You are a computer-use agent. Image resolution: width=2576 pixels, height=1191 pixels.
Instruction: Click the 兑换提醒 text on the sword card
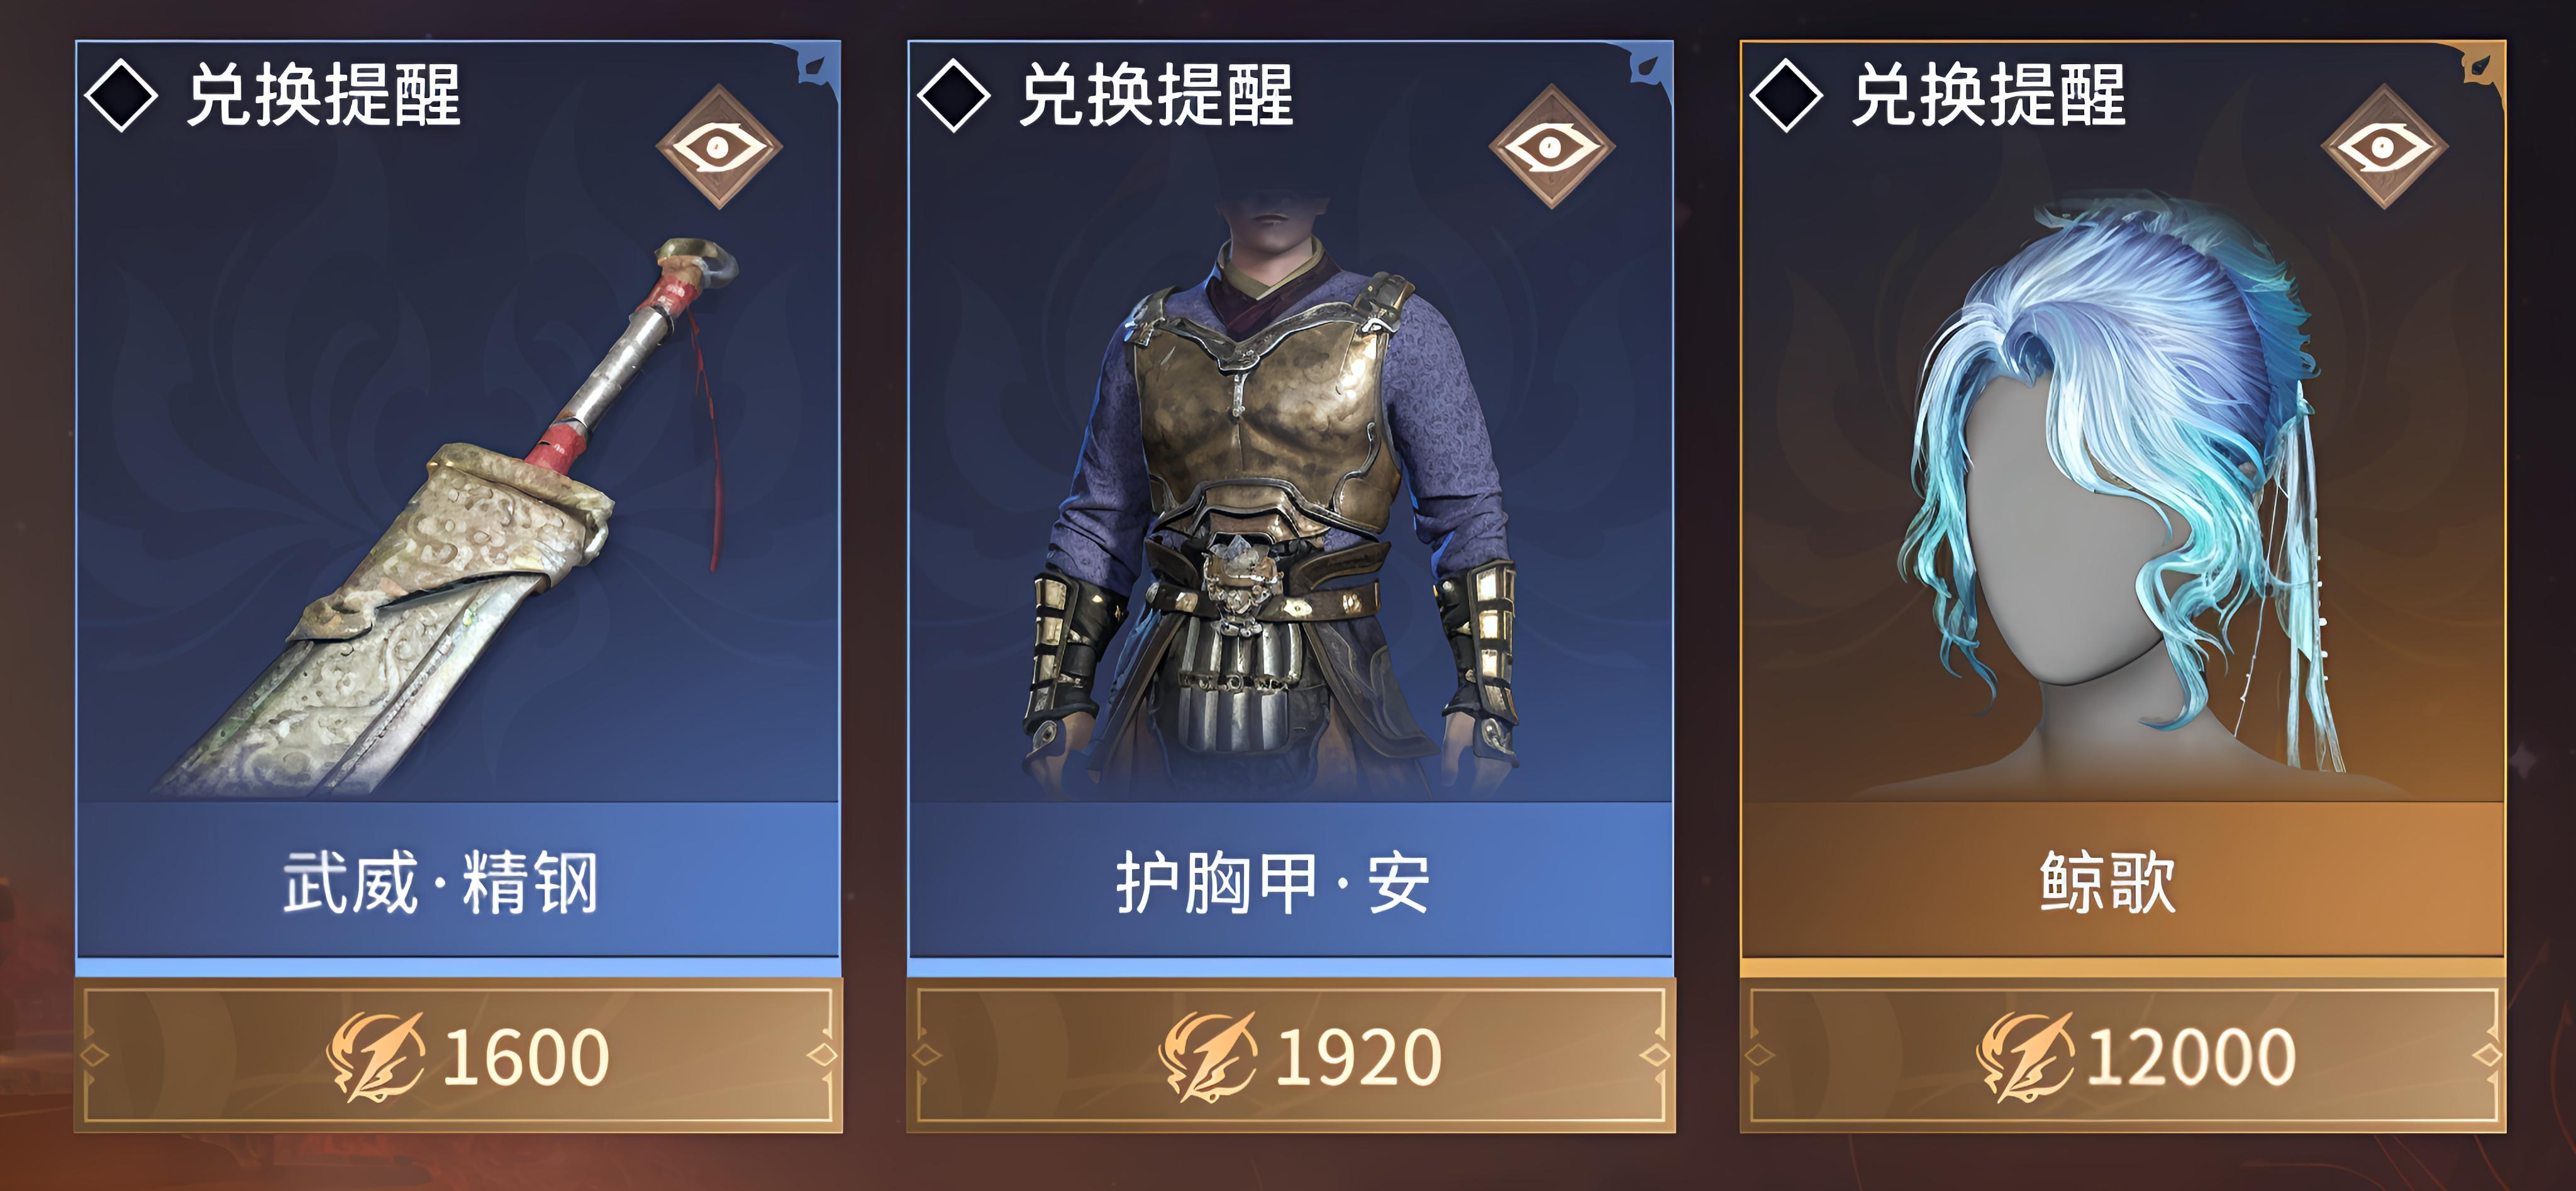324,95
